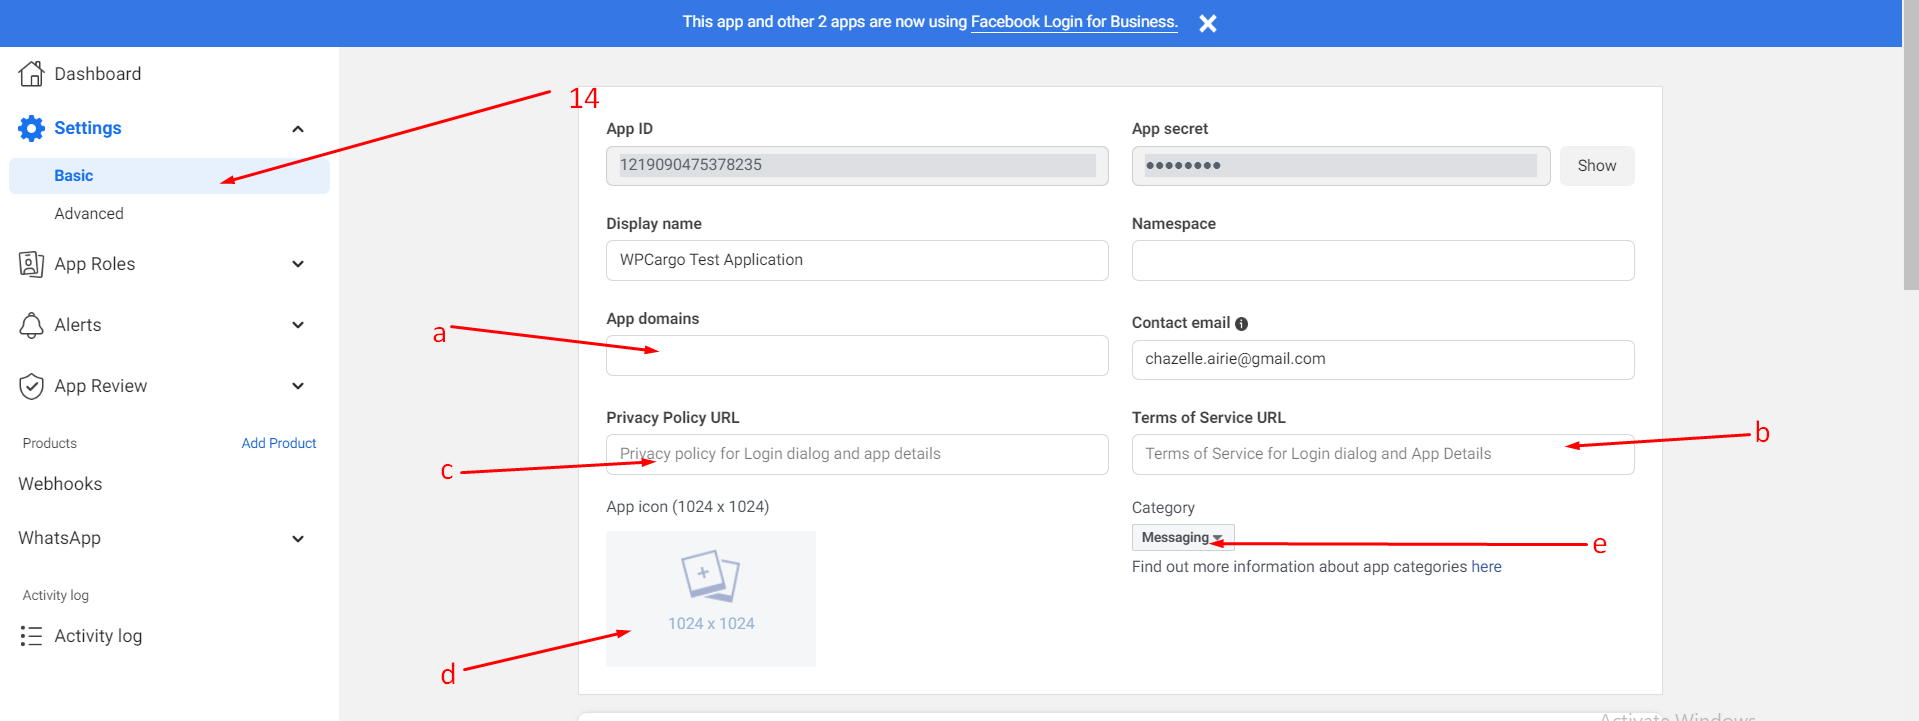Click the Privacy Policy URL field
This screenshot has height=721, width=1919.
(x=856, y=454)
